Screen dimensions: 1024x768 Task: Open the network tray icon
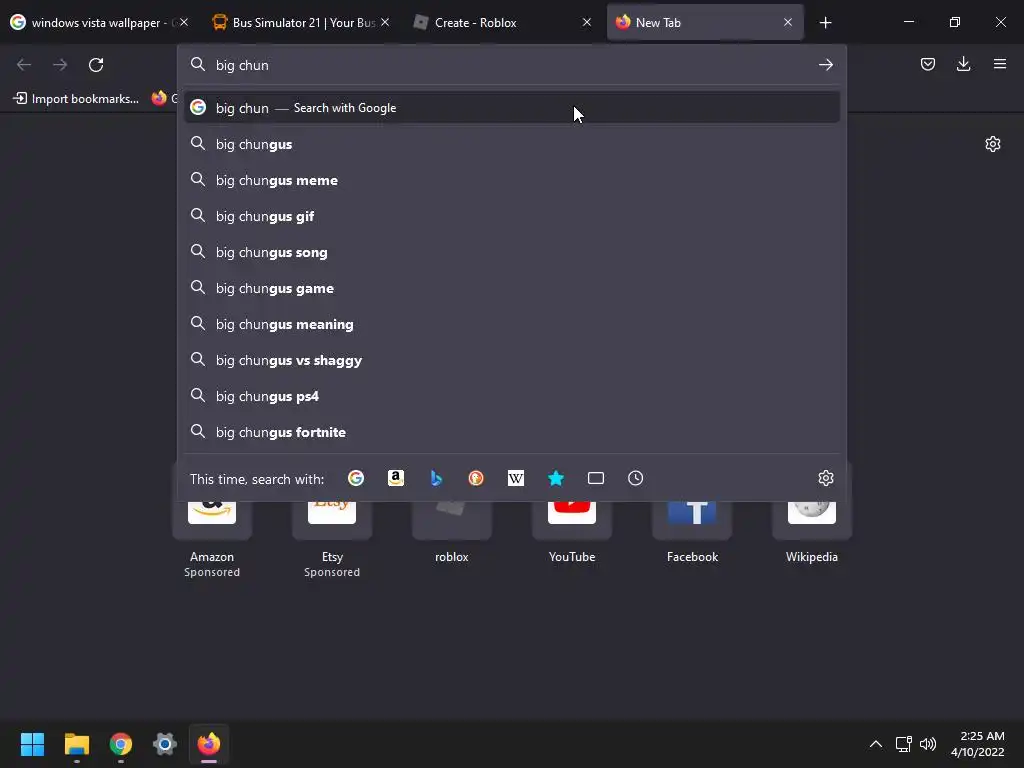pyautogui.click(x=903, y=744)
